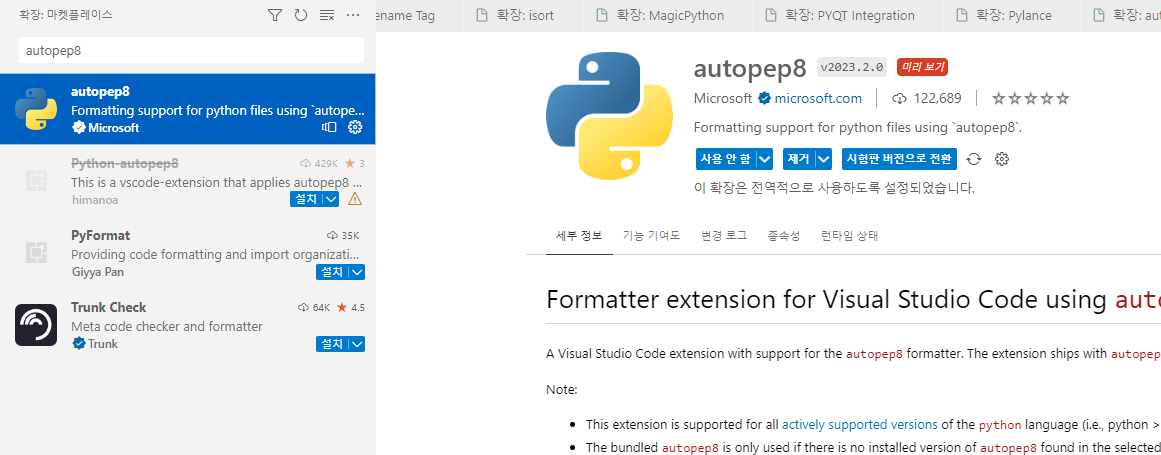This screenshot has height=455, width=1161.
Task: Click the 미리 보기 preview badge
Action: [x=922, y=67]
